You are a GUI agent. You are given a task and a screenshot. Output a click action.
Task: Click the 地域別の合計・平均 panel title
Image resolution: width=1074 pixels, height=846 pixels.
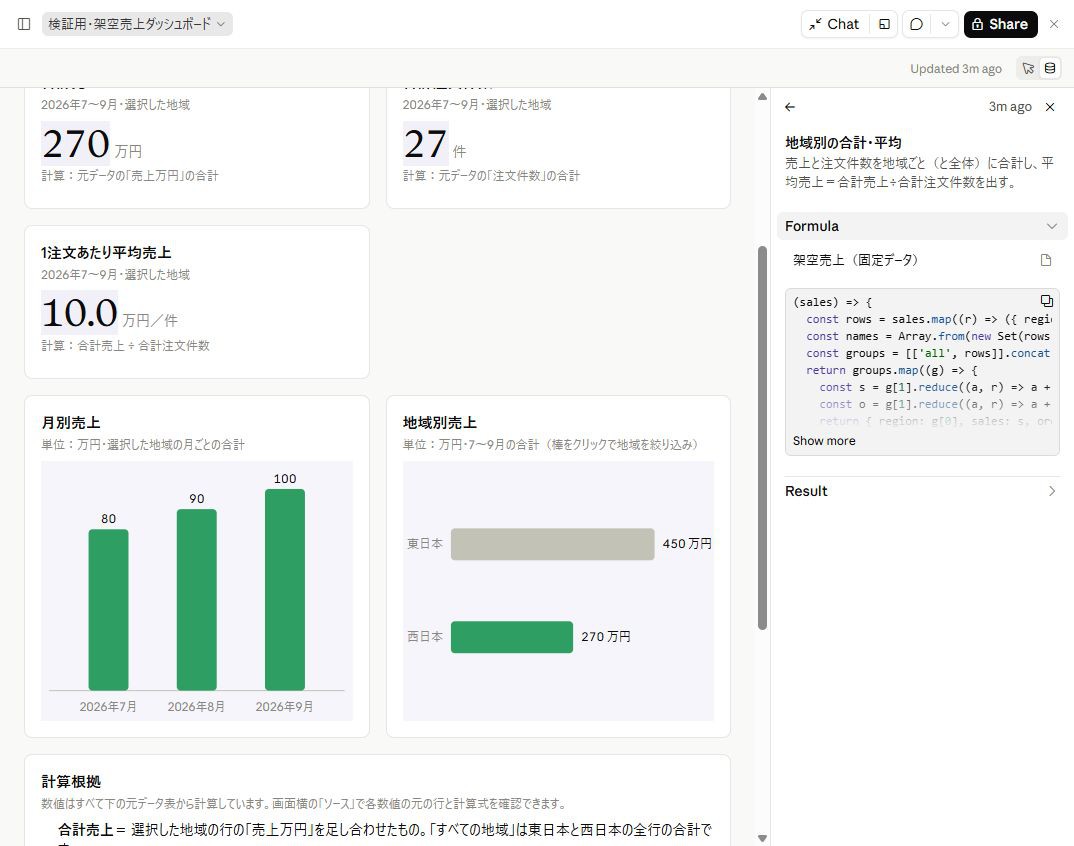click(843, 142)
